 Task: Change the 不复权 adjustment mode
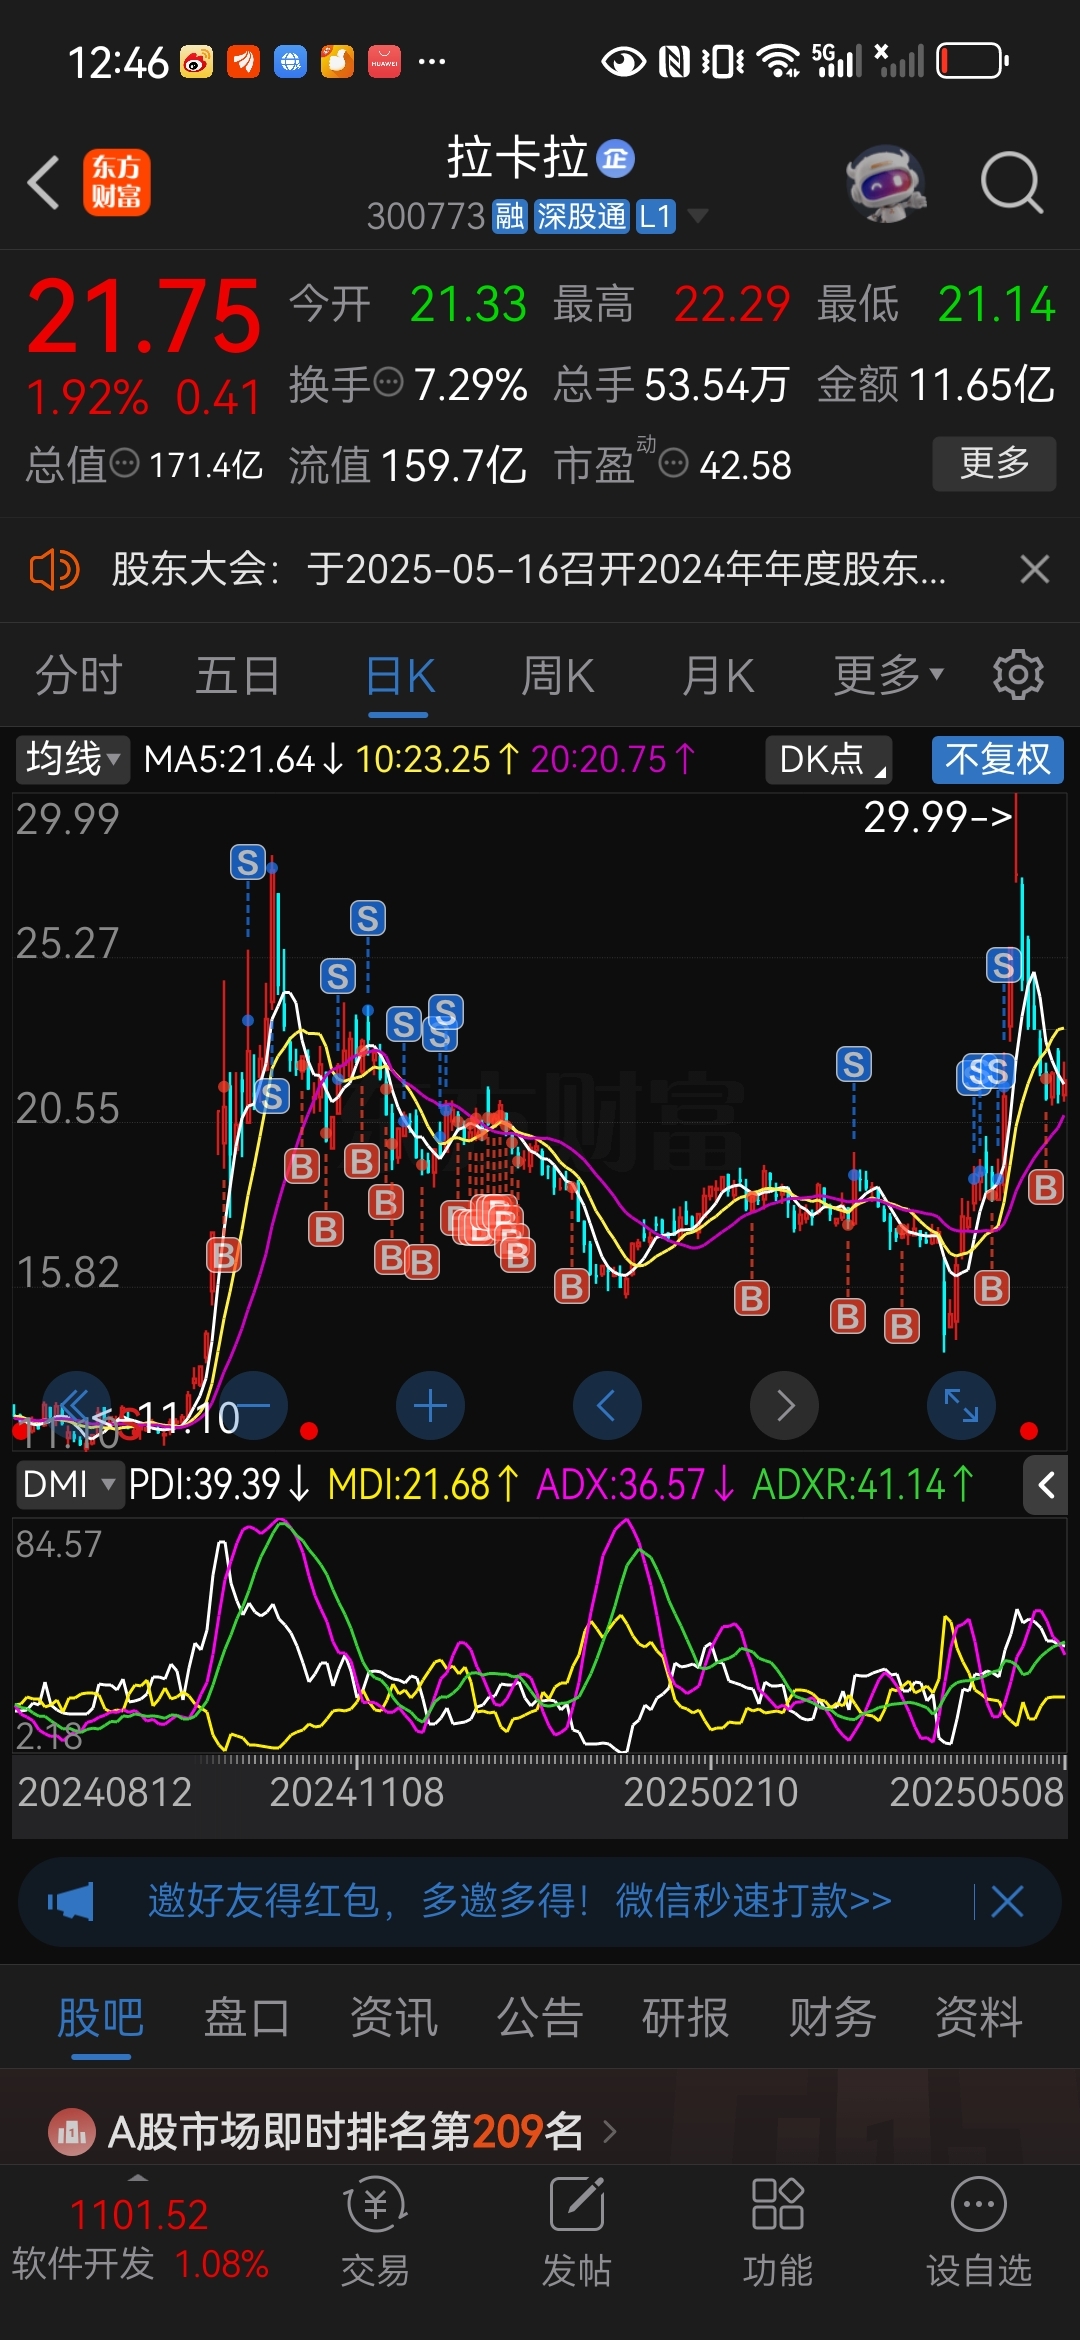[x=998, y=759]
